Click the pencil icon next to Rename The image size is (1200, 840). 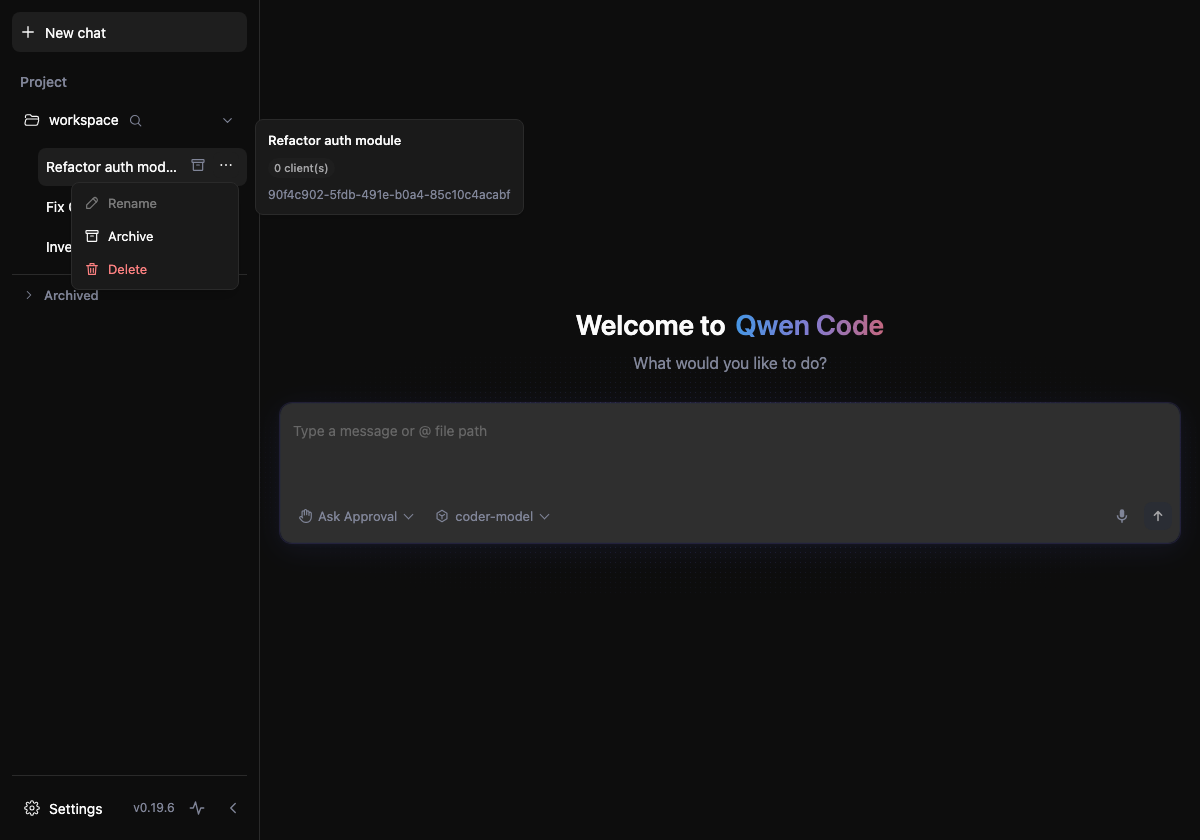pyautogui.click(x=92, y=203)
